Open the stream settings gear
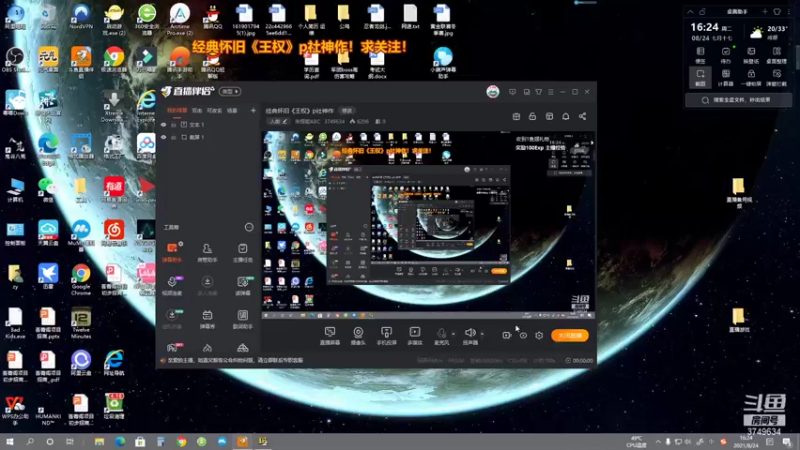 [539, 335]
